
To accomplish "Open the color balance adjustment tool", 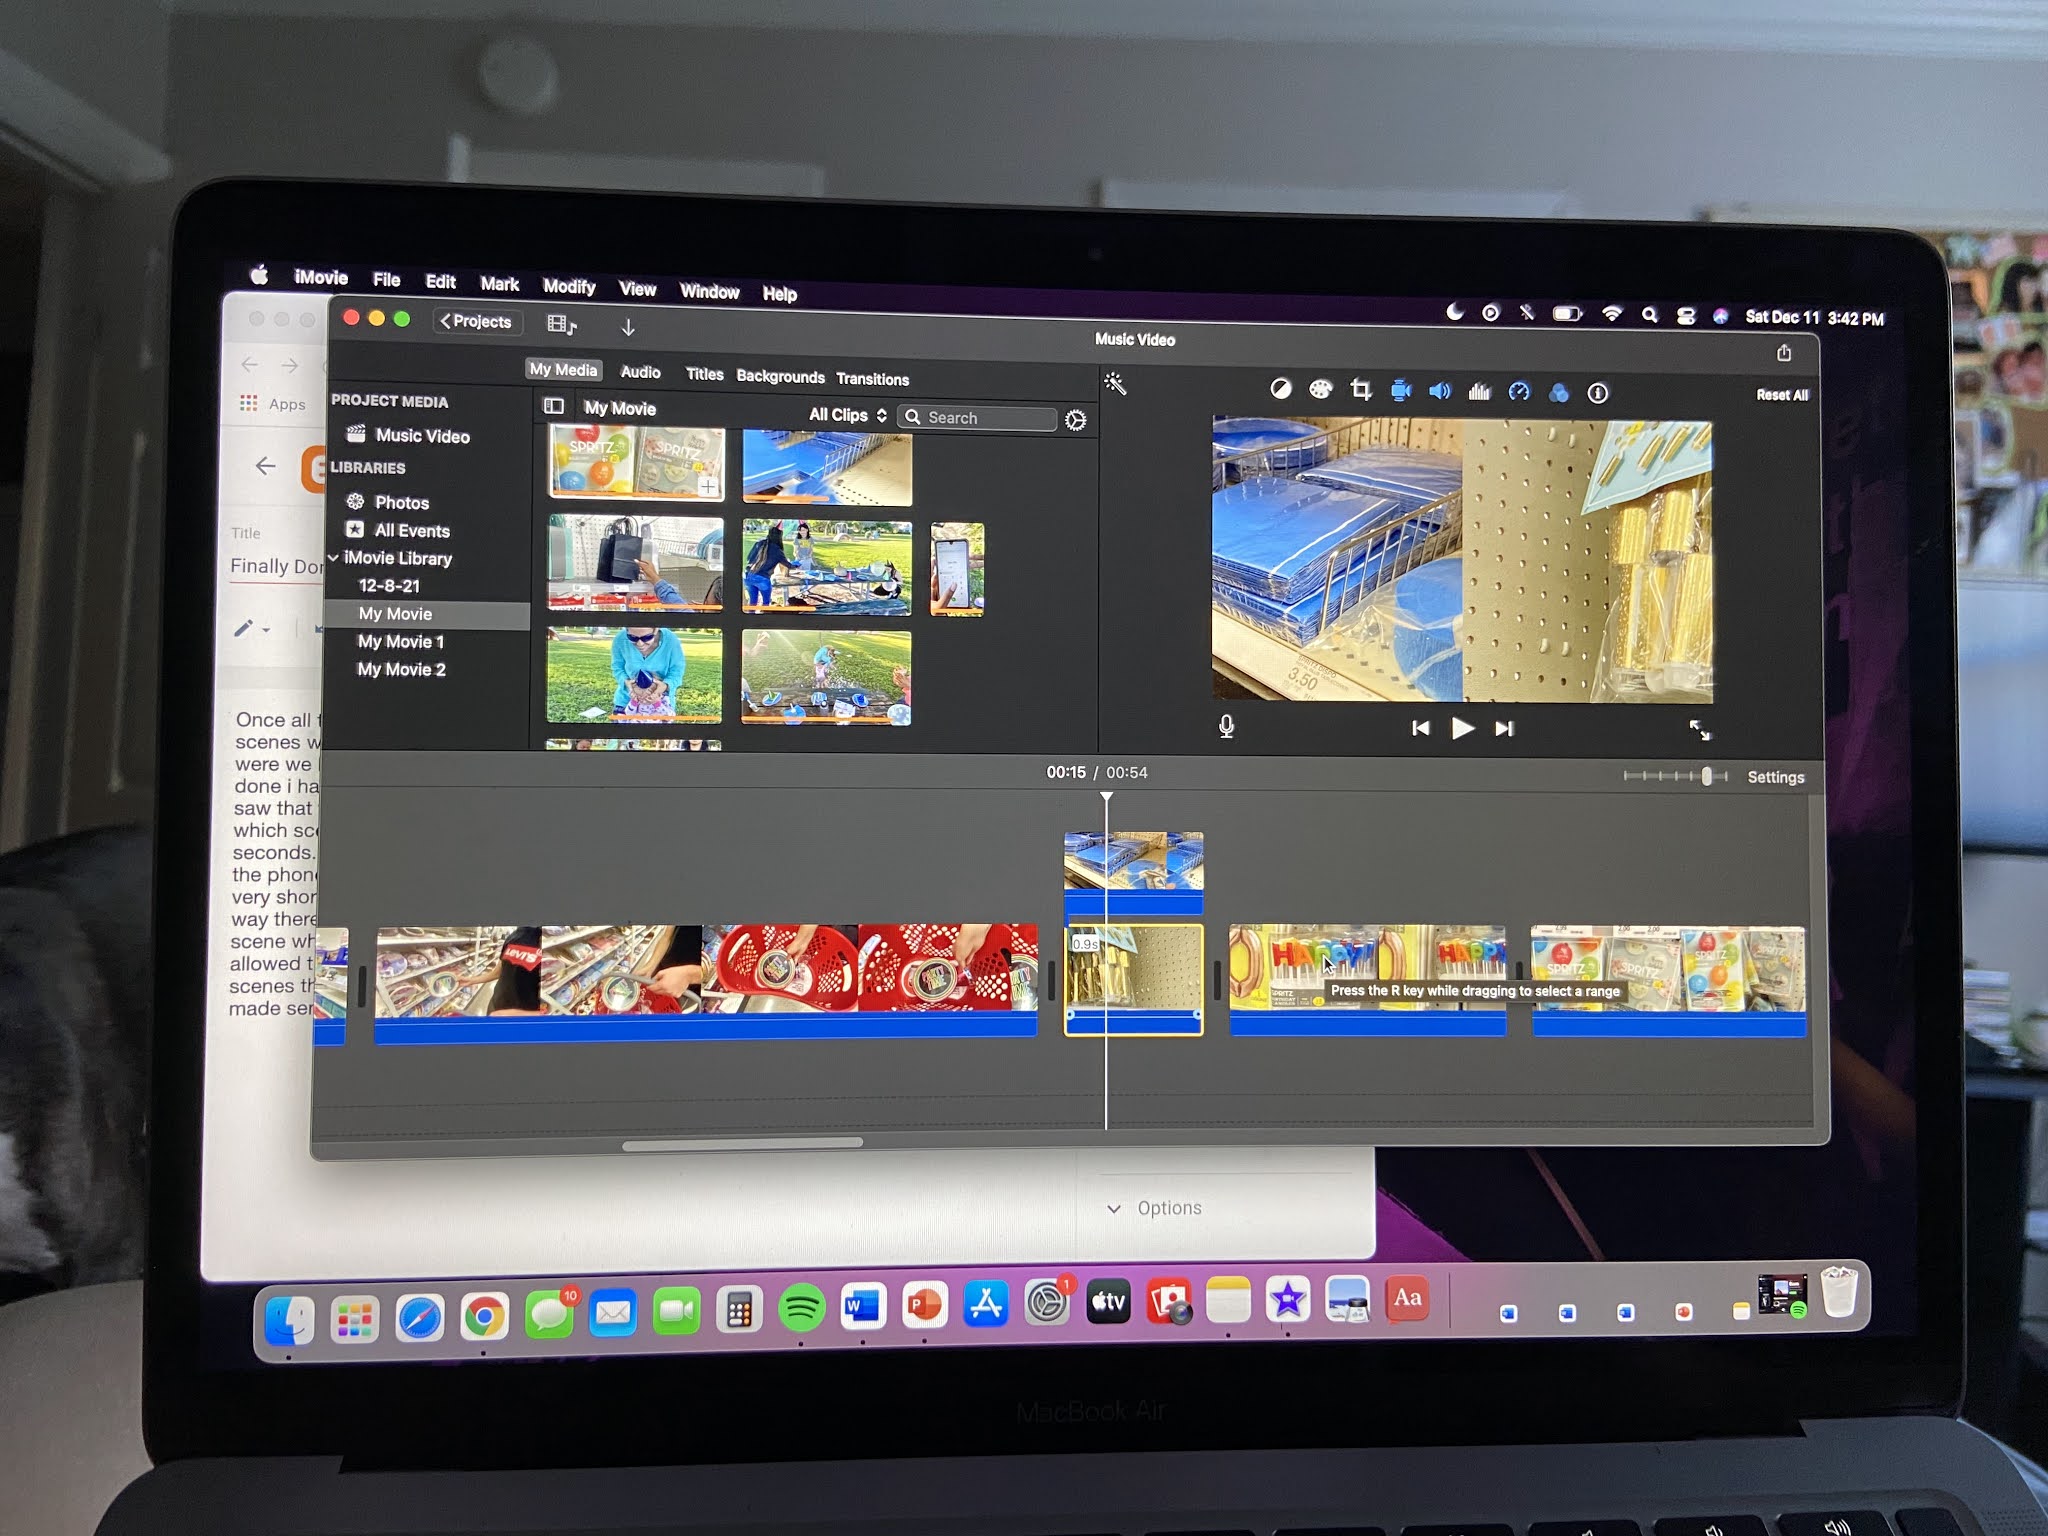I will click(x=1280, y=389).
